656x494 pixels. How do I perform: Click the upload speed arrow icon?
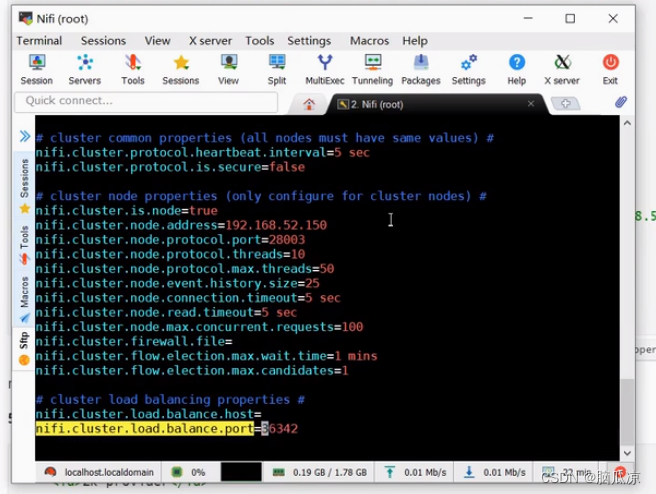pyautogui.click(x=390, y=472)
